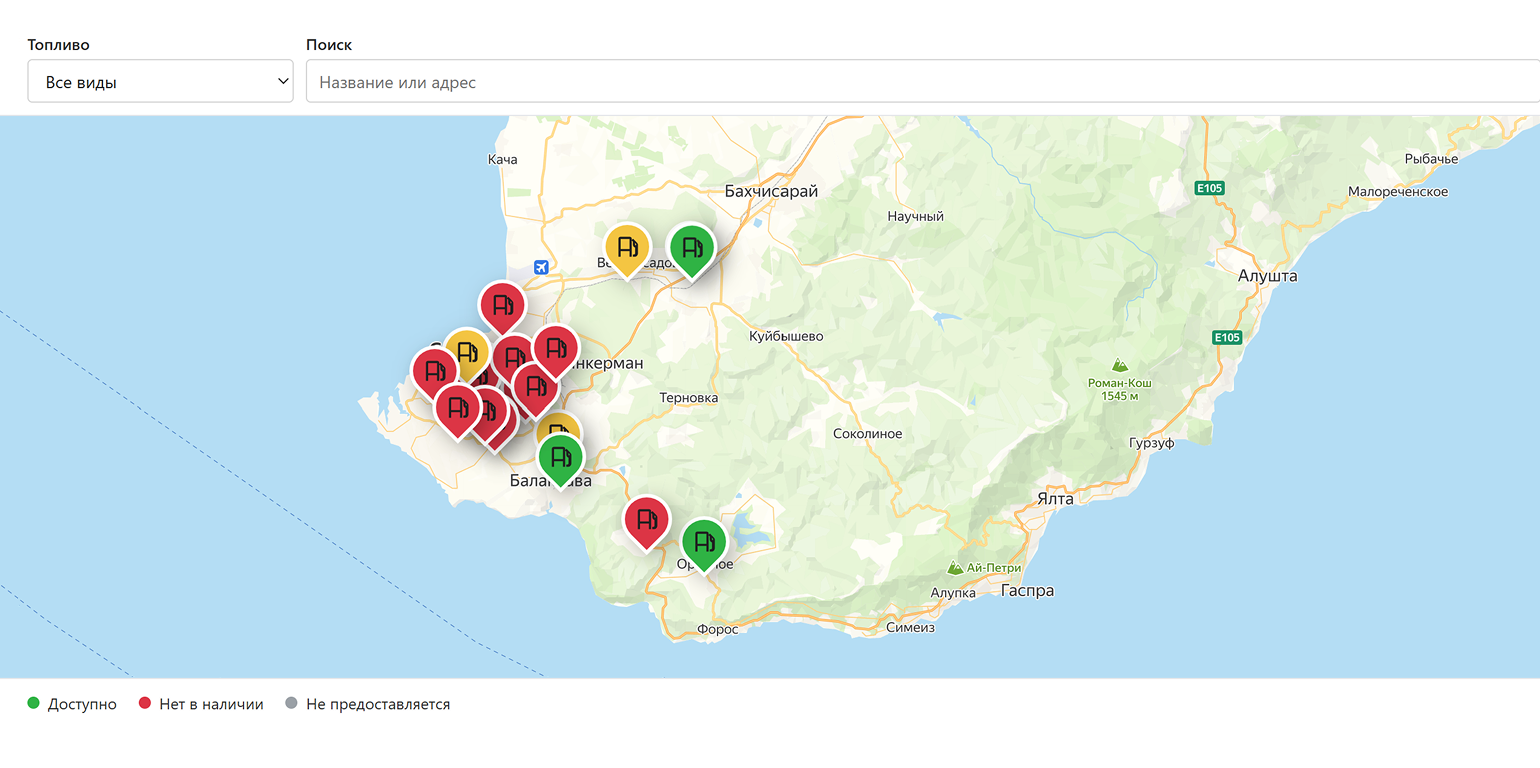
Task: Click the gray Не предоставляется legend dot
Action: (x=292, y=704)
